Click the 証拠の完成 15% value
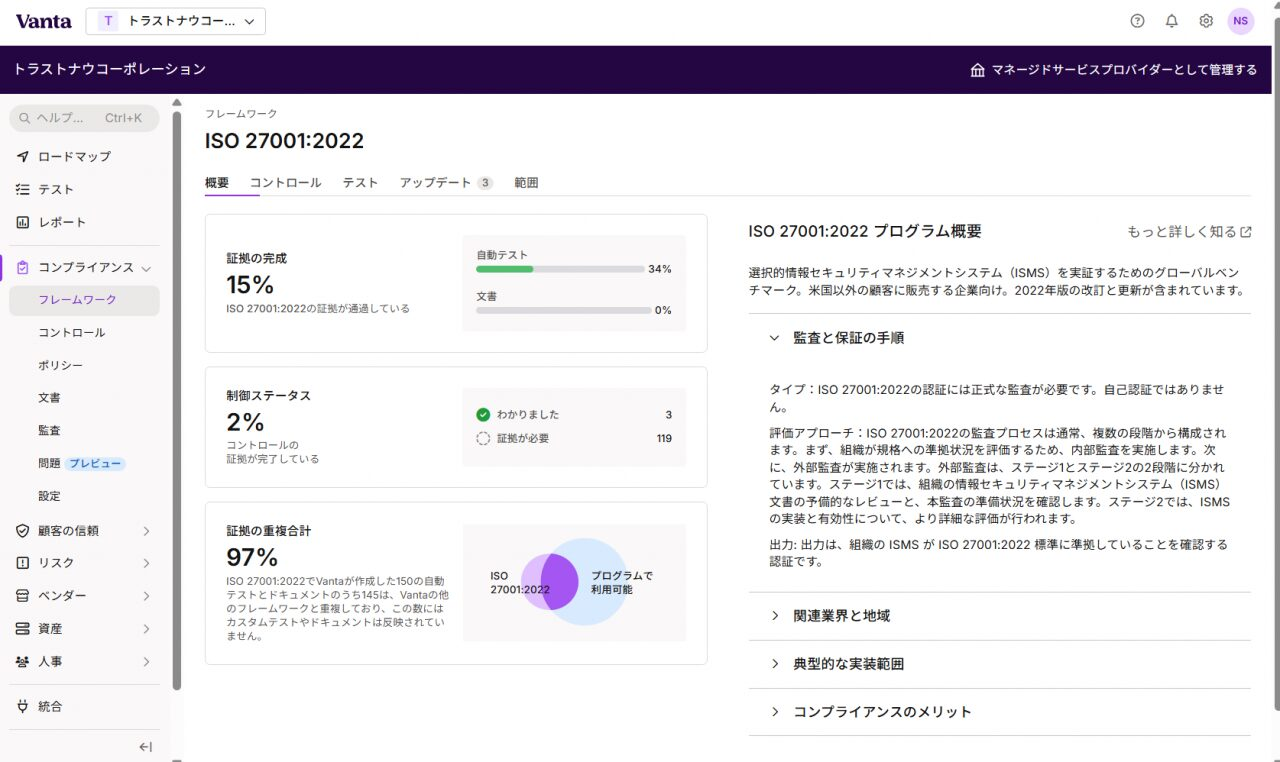 click(250, 285)
